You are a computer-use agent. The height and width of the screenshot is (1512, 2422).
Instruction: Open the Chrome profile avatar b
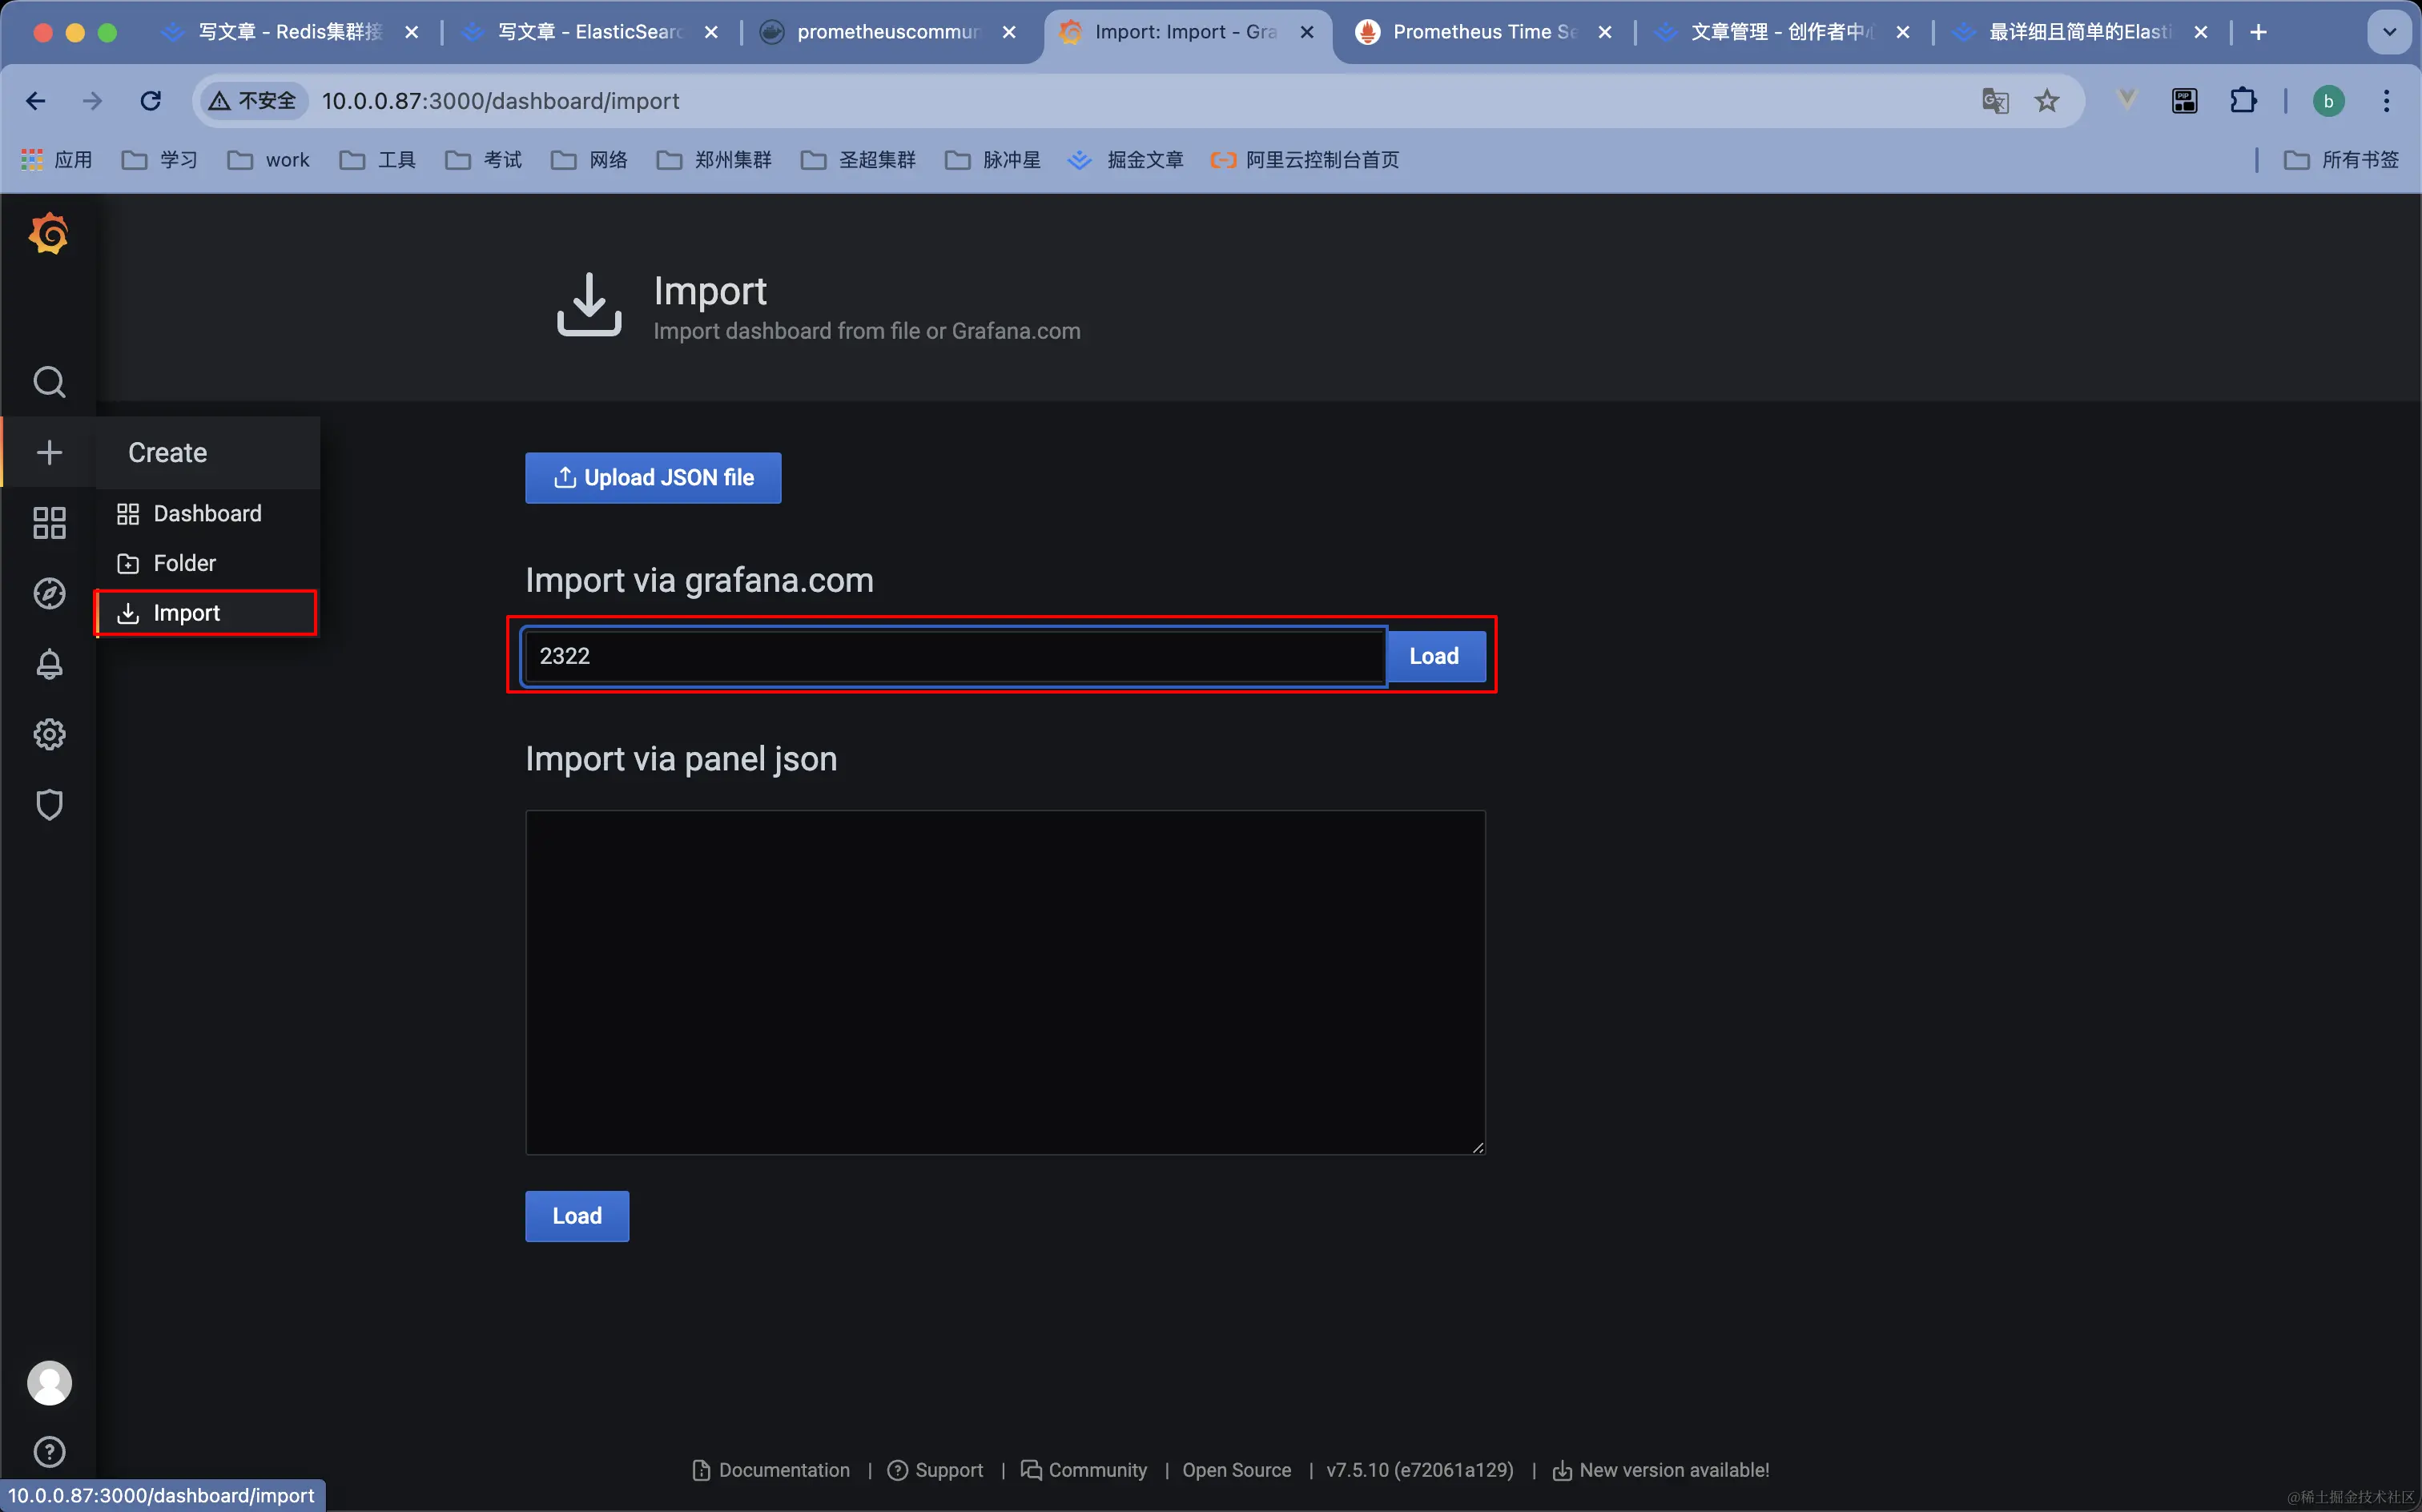click(2328, 101)
